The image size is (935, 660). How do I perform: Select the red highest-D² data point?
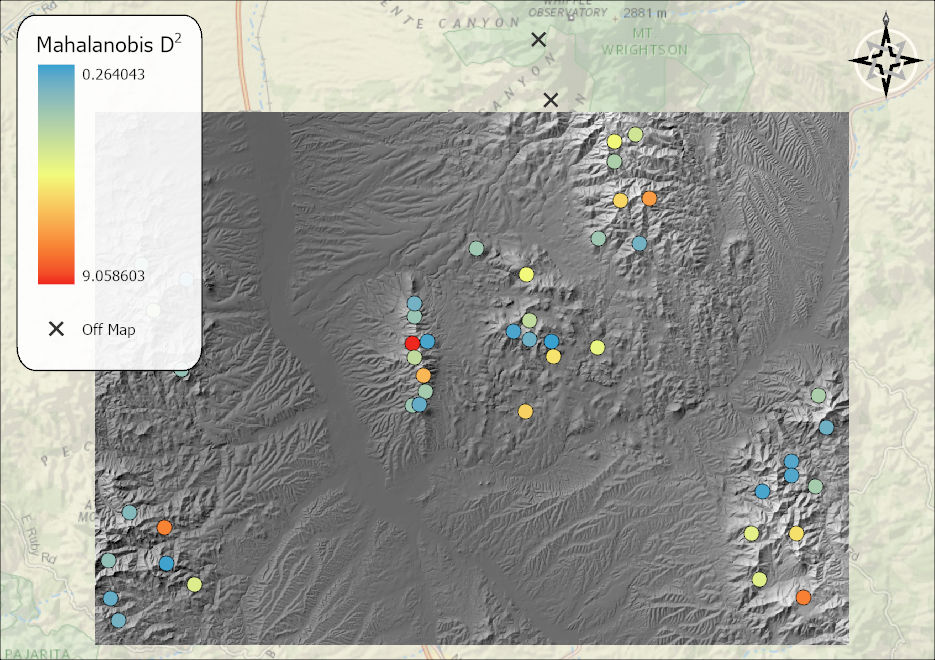[x=412, y=343]
